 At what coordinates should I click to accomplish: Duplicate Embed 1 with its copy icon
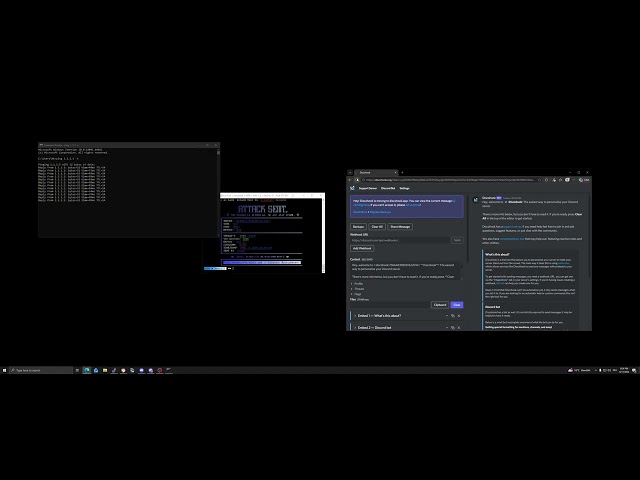453,316
